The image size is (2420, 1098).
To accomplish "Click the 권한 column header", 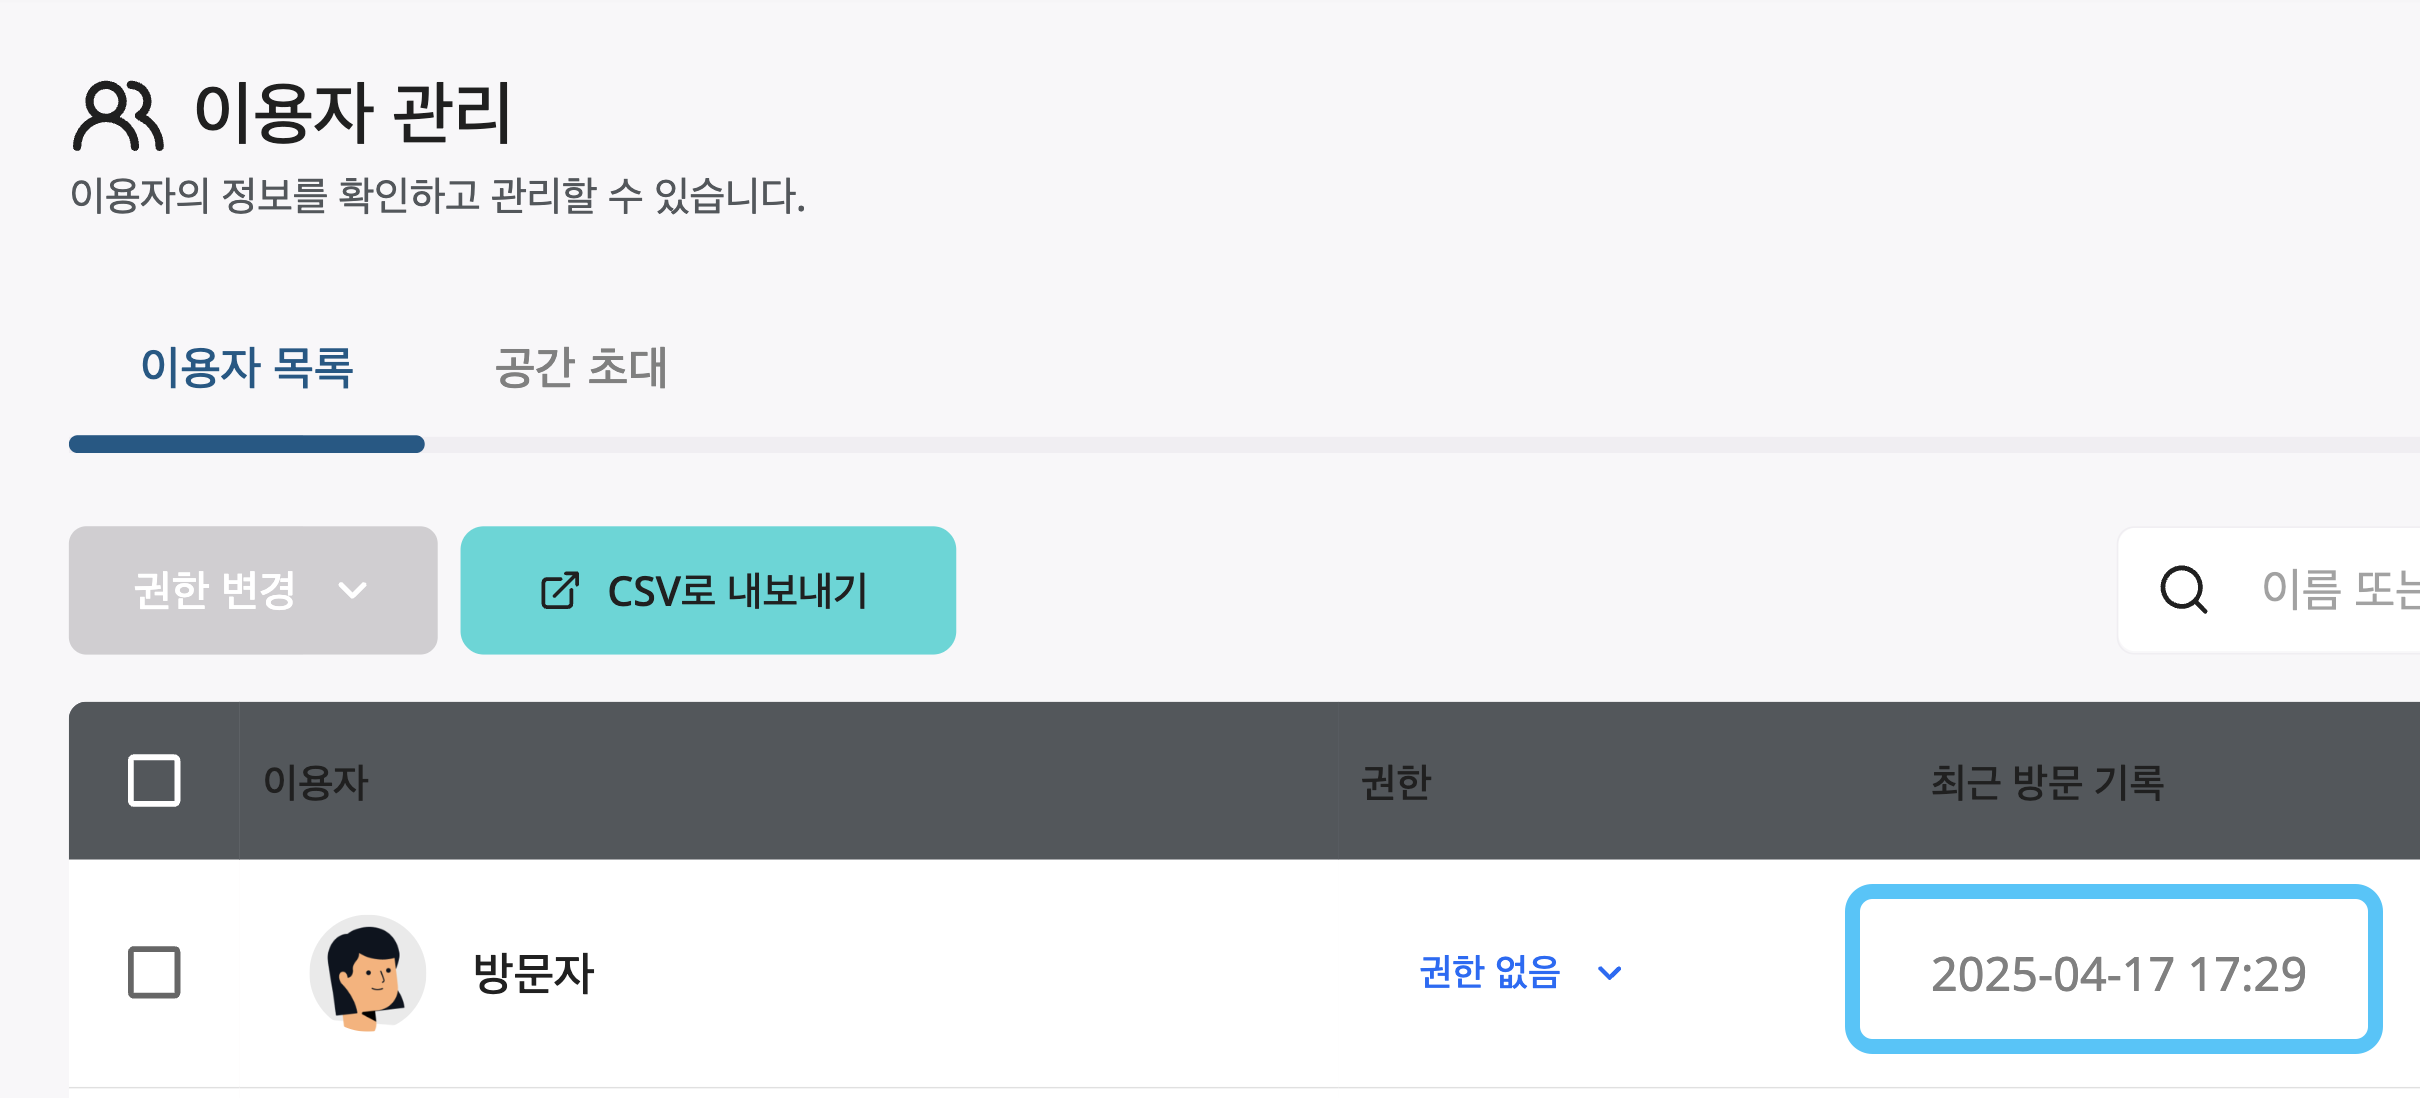I will point(1397,782).
